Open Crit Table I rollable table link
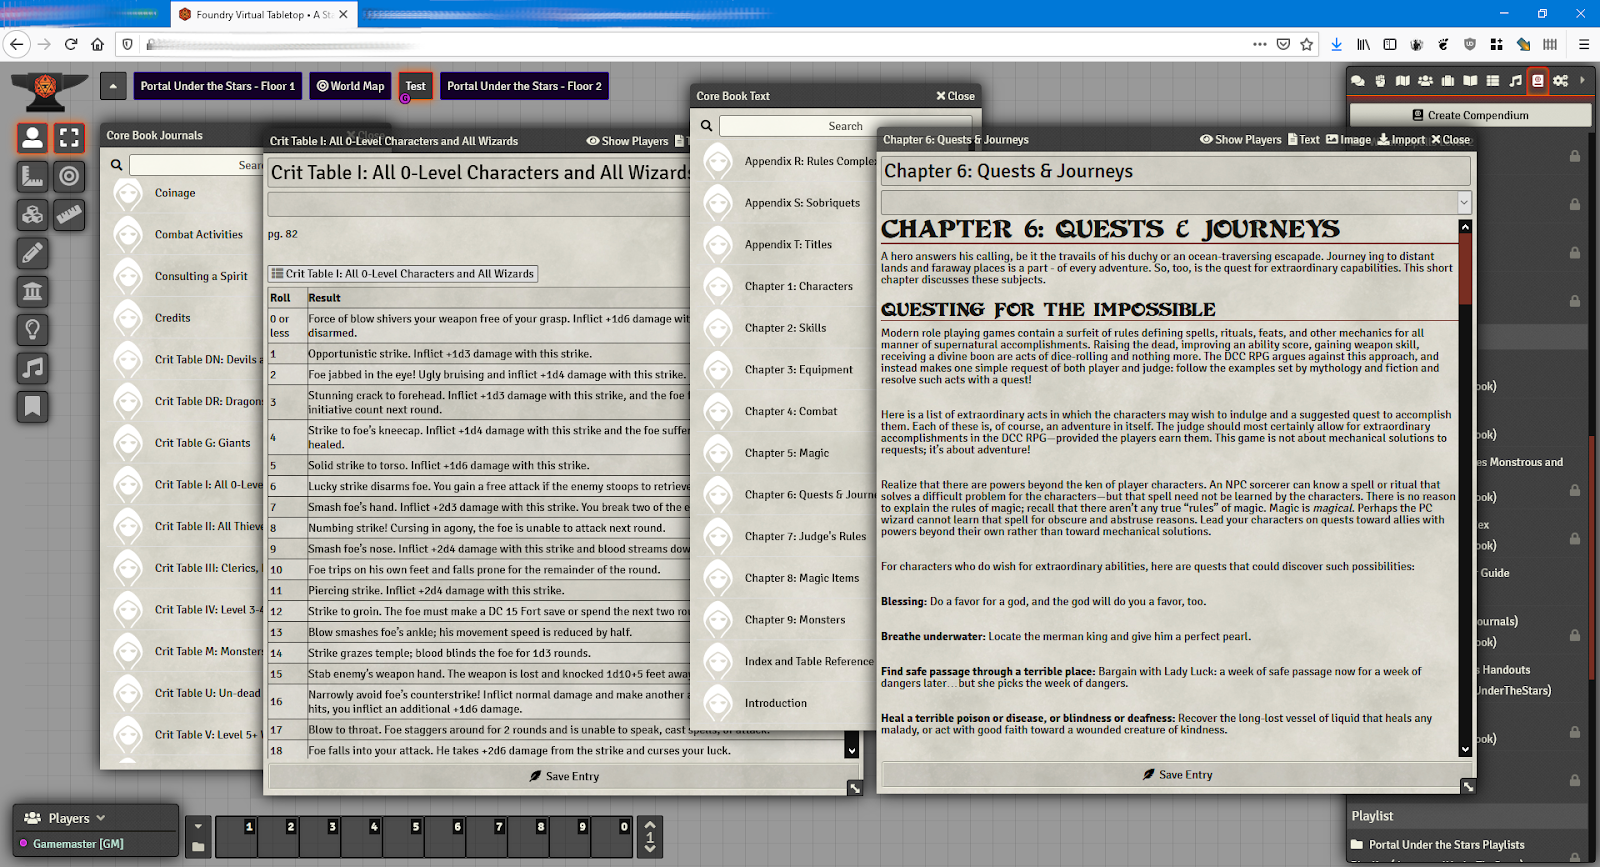The image size is (1600, 867). 403,274
